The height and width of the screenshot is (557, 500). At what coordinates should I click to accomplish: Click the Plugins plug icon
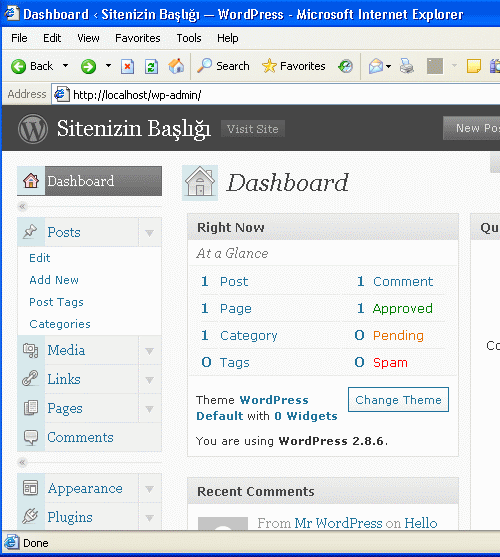(30, 516)
